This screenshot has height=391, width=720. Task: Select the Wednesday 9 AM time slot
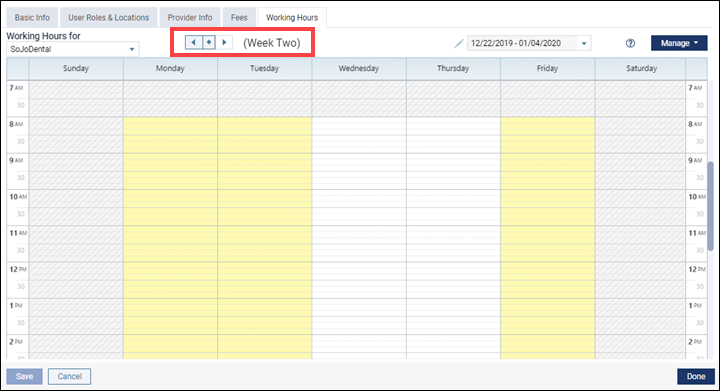tap(359, 162)
